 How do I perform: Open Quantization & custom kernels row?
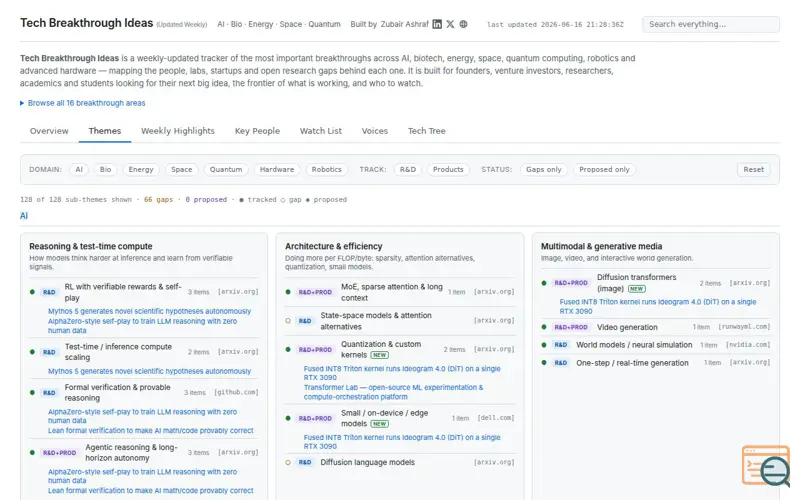tap(399, 349)
